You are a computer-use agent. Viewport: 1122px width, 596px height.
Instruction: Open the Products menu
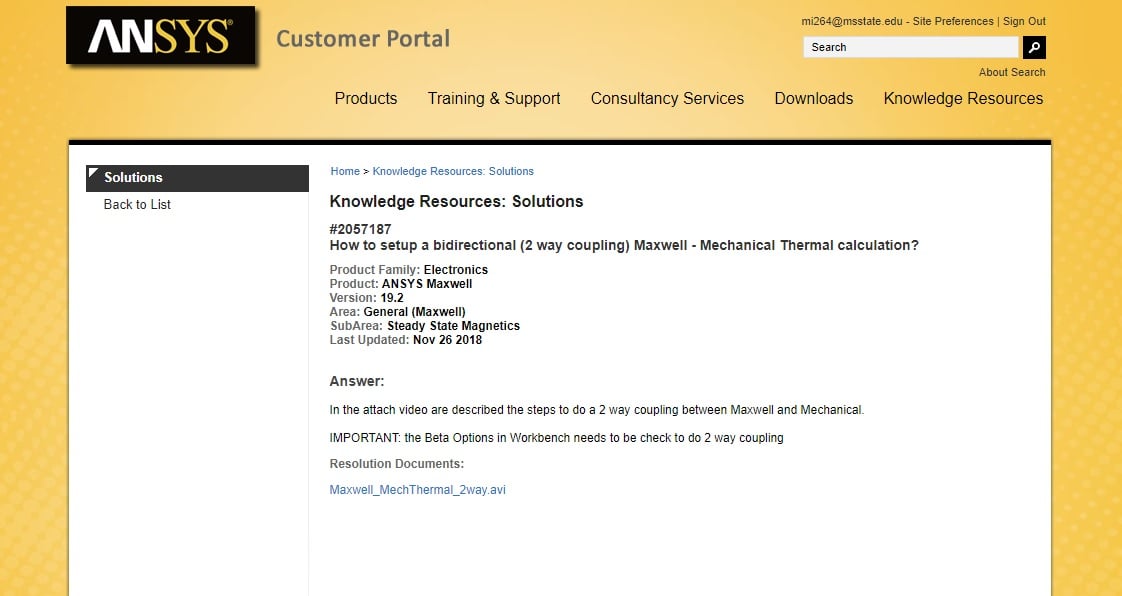point(366,99)
